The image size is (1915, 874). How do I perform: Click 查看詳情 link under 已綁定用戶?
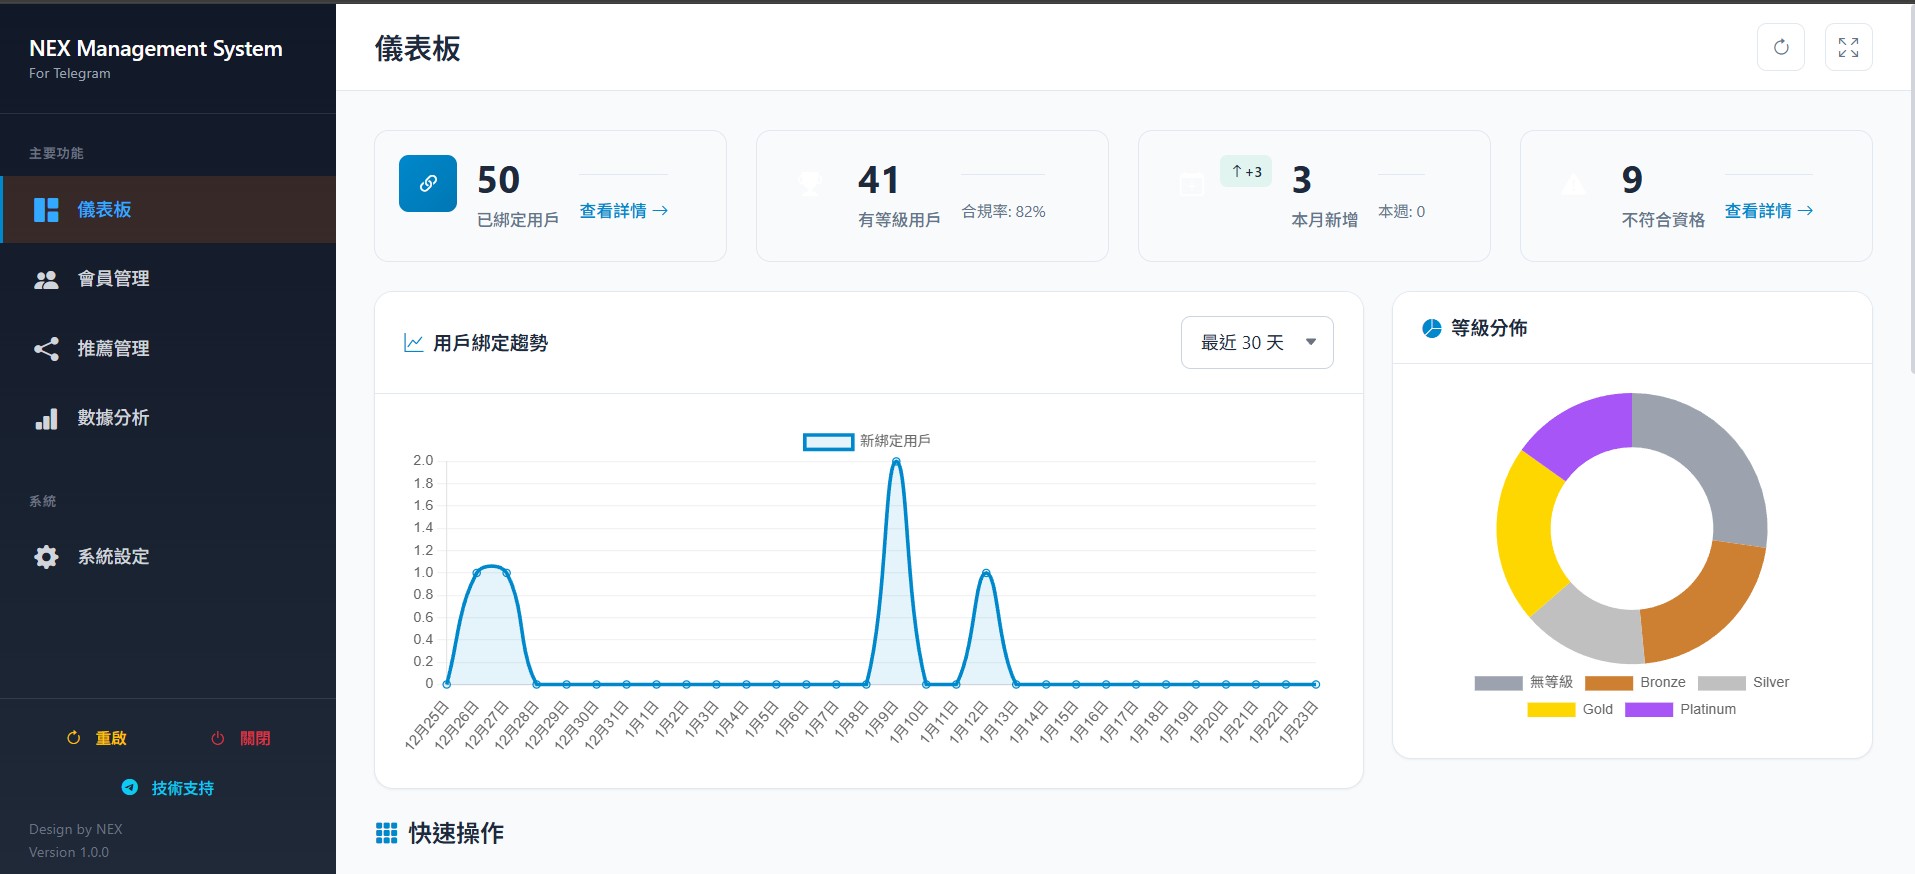(x=623, y=211)
